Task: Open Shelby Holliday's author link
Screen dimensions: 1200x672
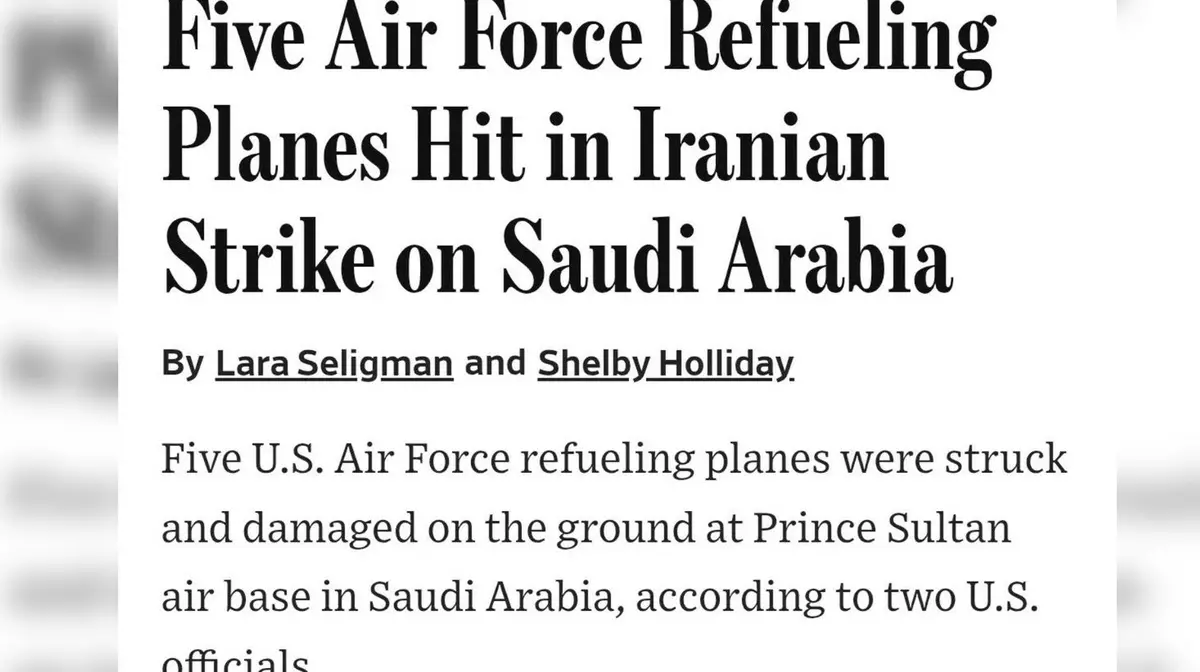Action: 665,364
